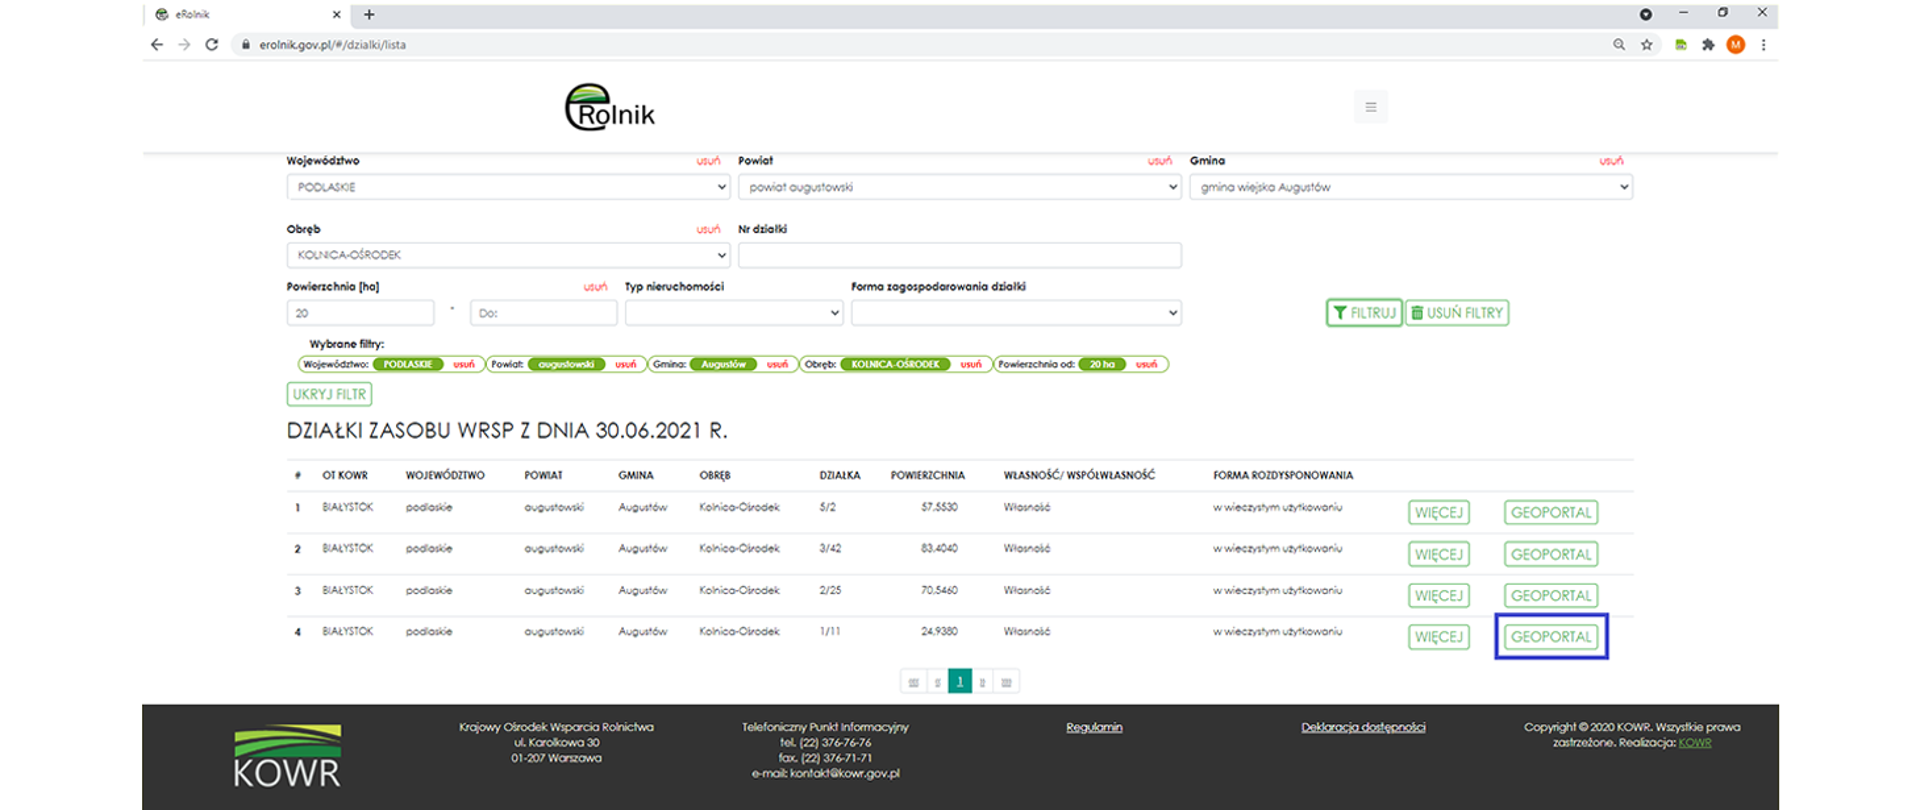The width and height of the screenshot is (1920, 810).
Task: Expand the Powiat dropdown
Action: (959, 187)
